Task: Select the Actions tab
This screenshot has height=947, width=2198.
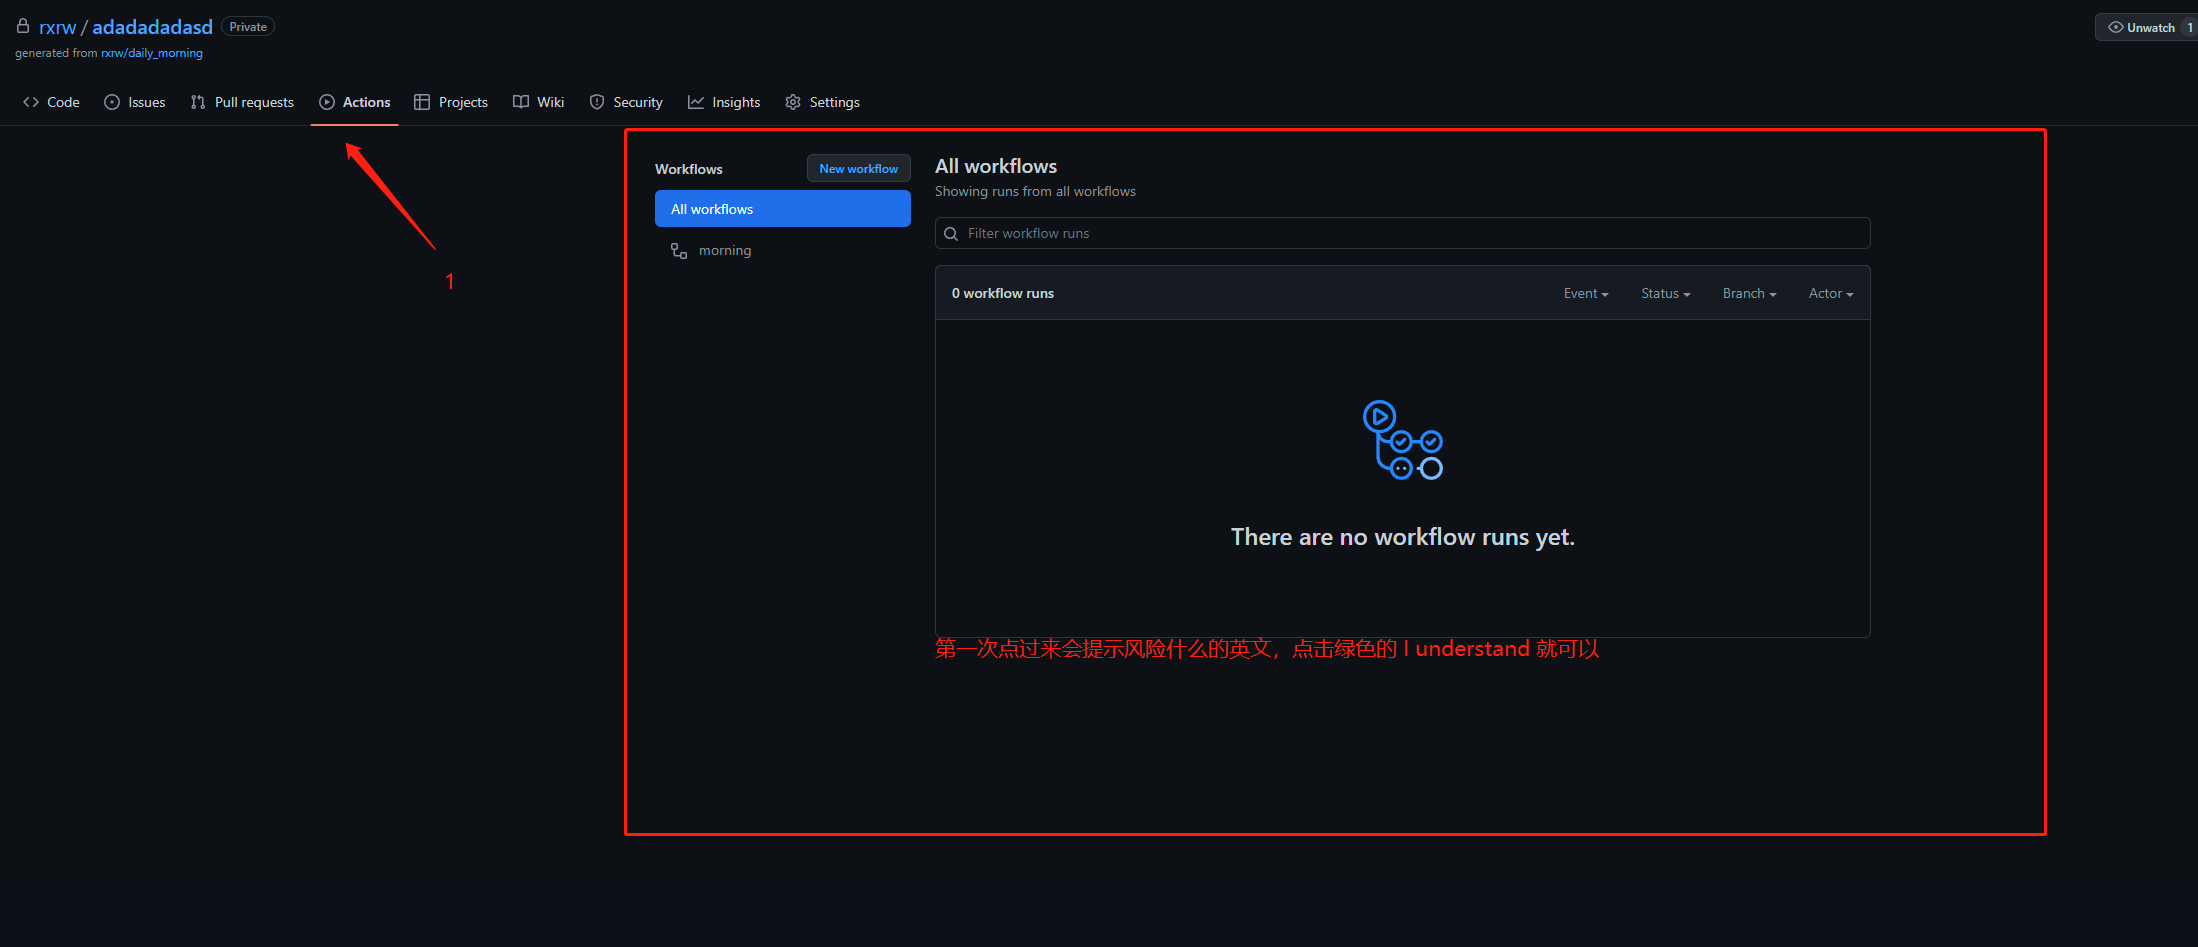Action: pyautogui.click(x=355, y=102)
